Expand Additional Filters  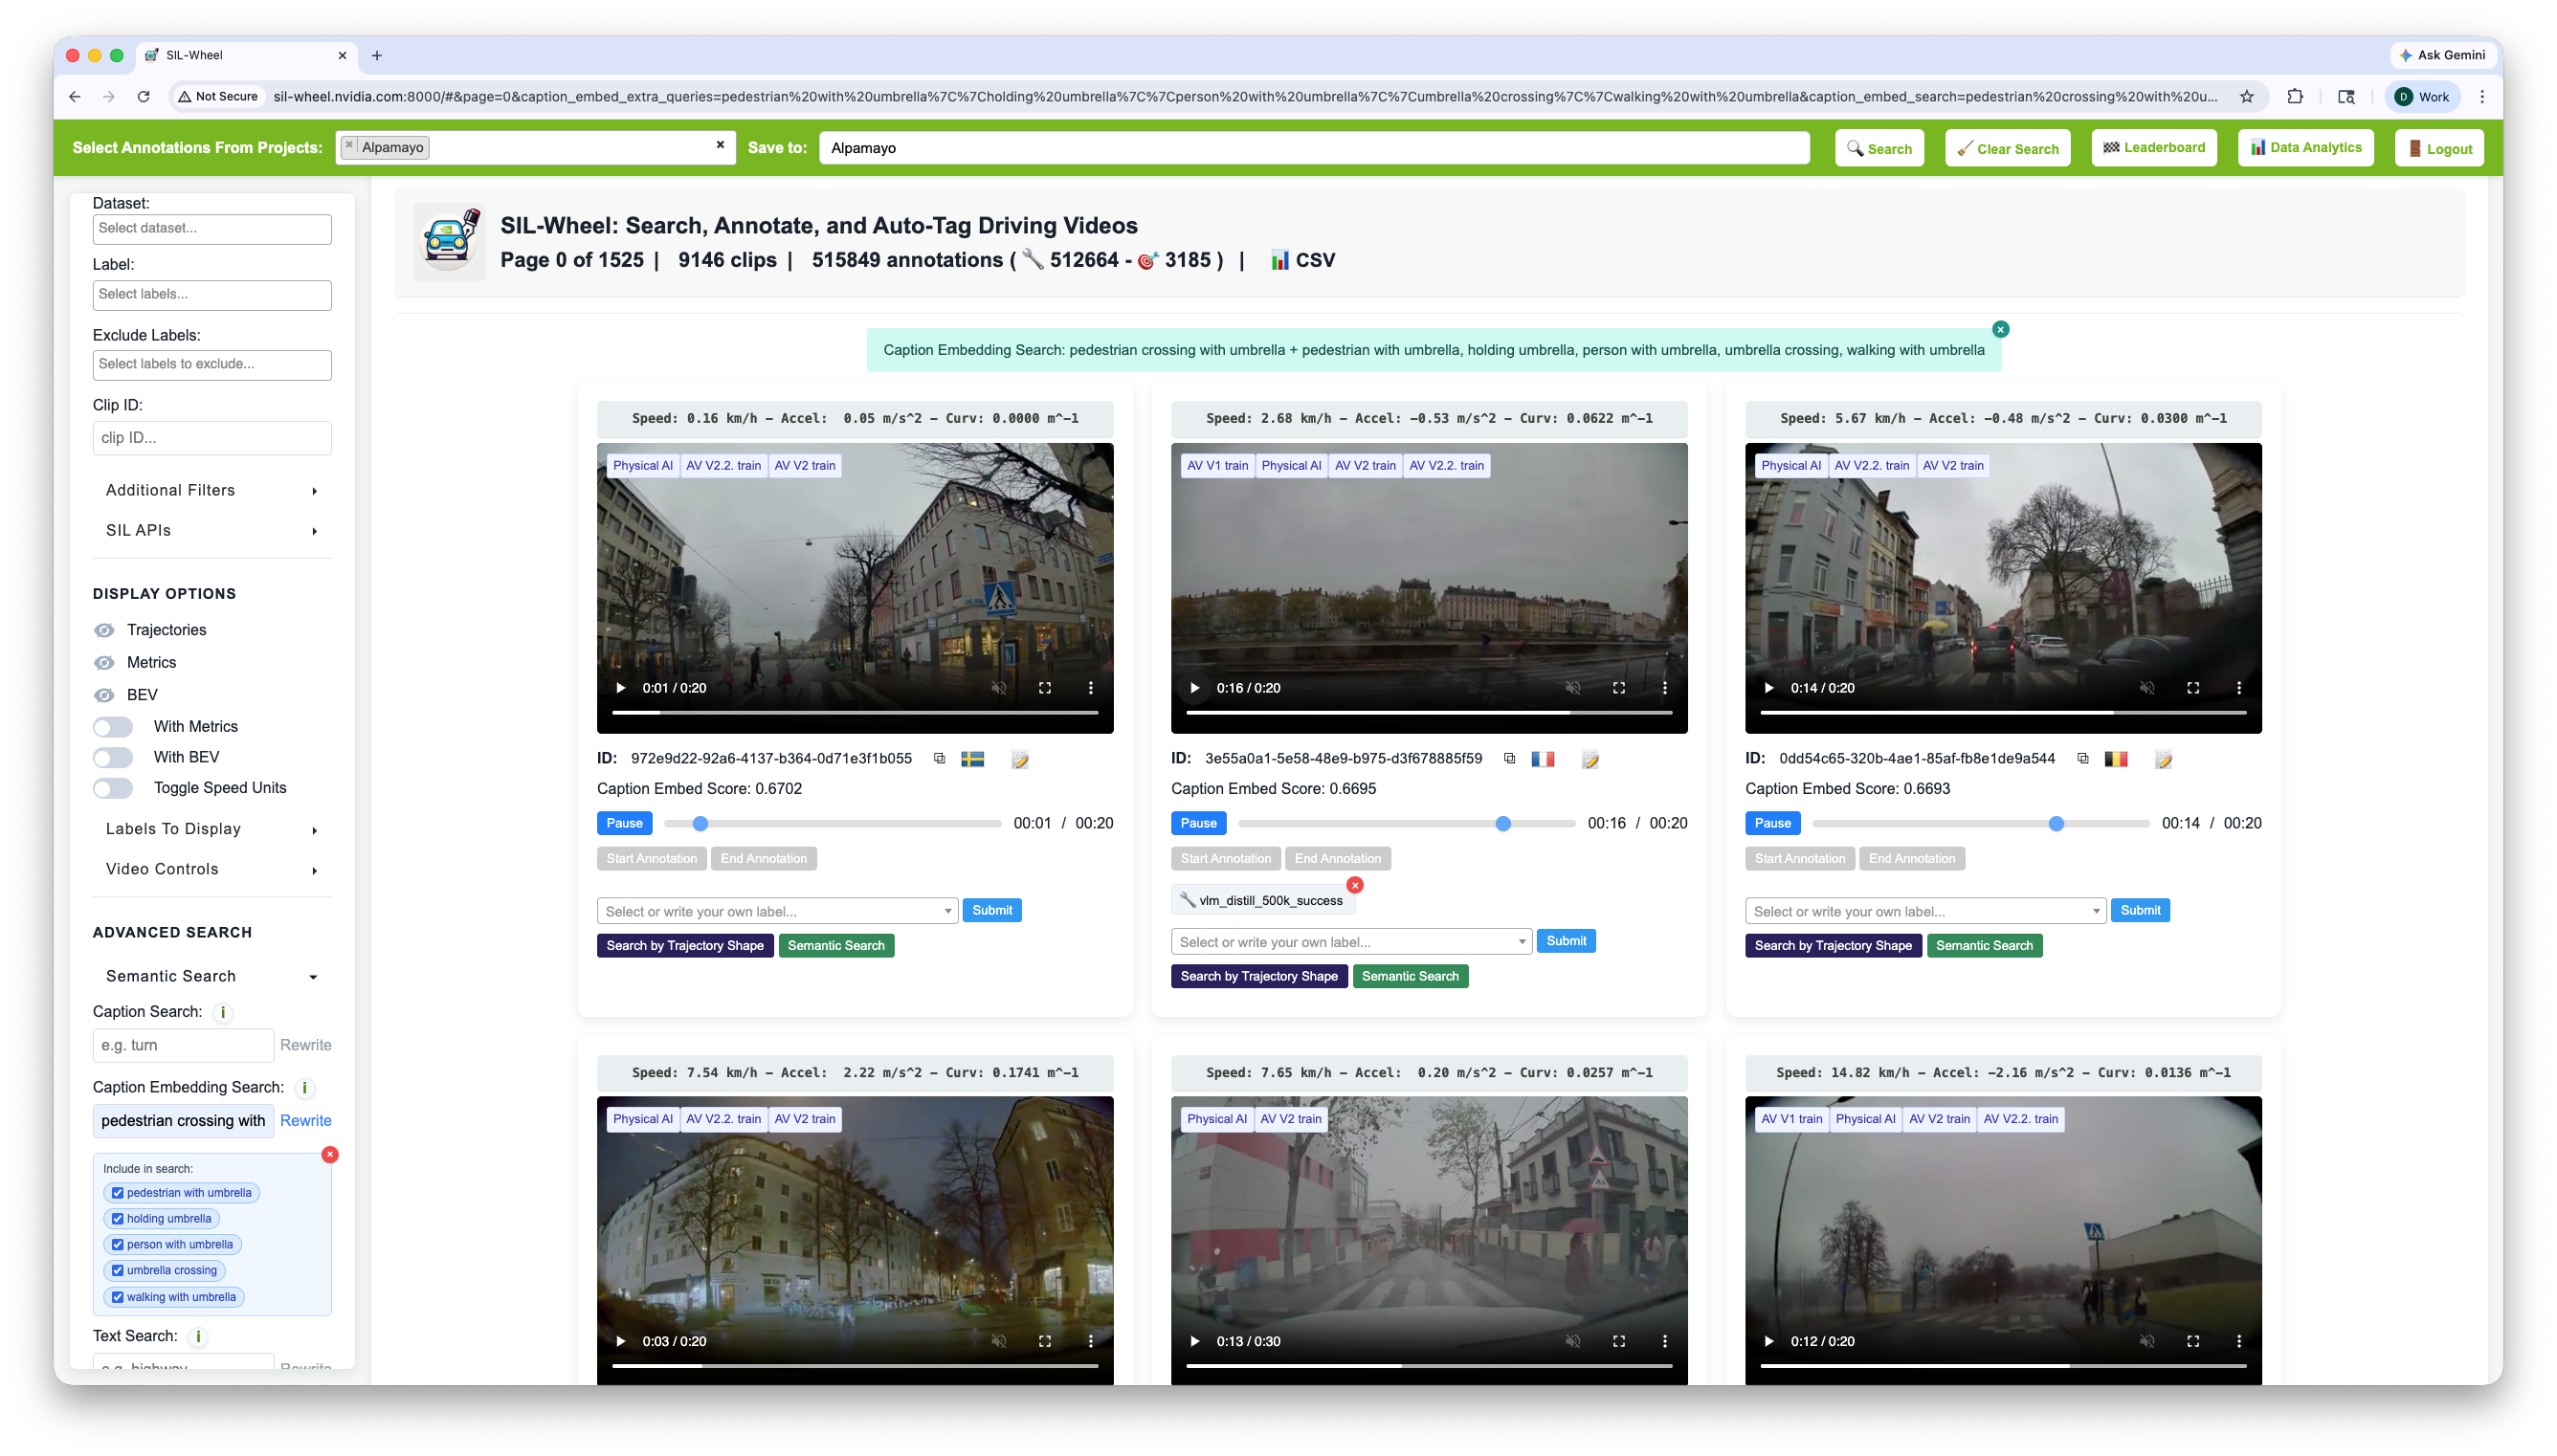tap(212, 490)
